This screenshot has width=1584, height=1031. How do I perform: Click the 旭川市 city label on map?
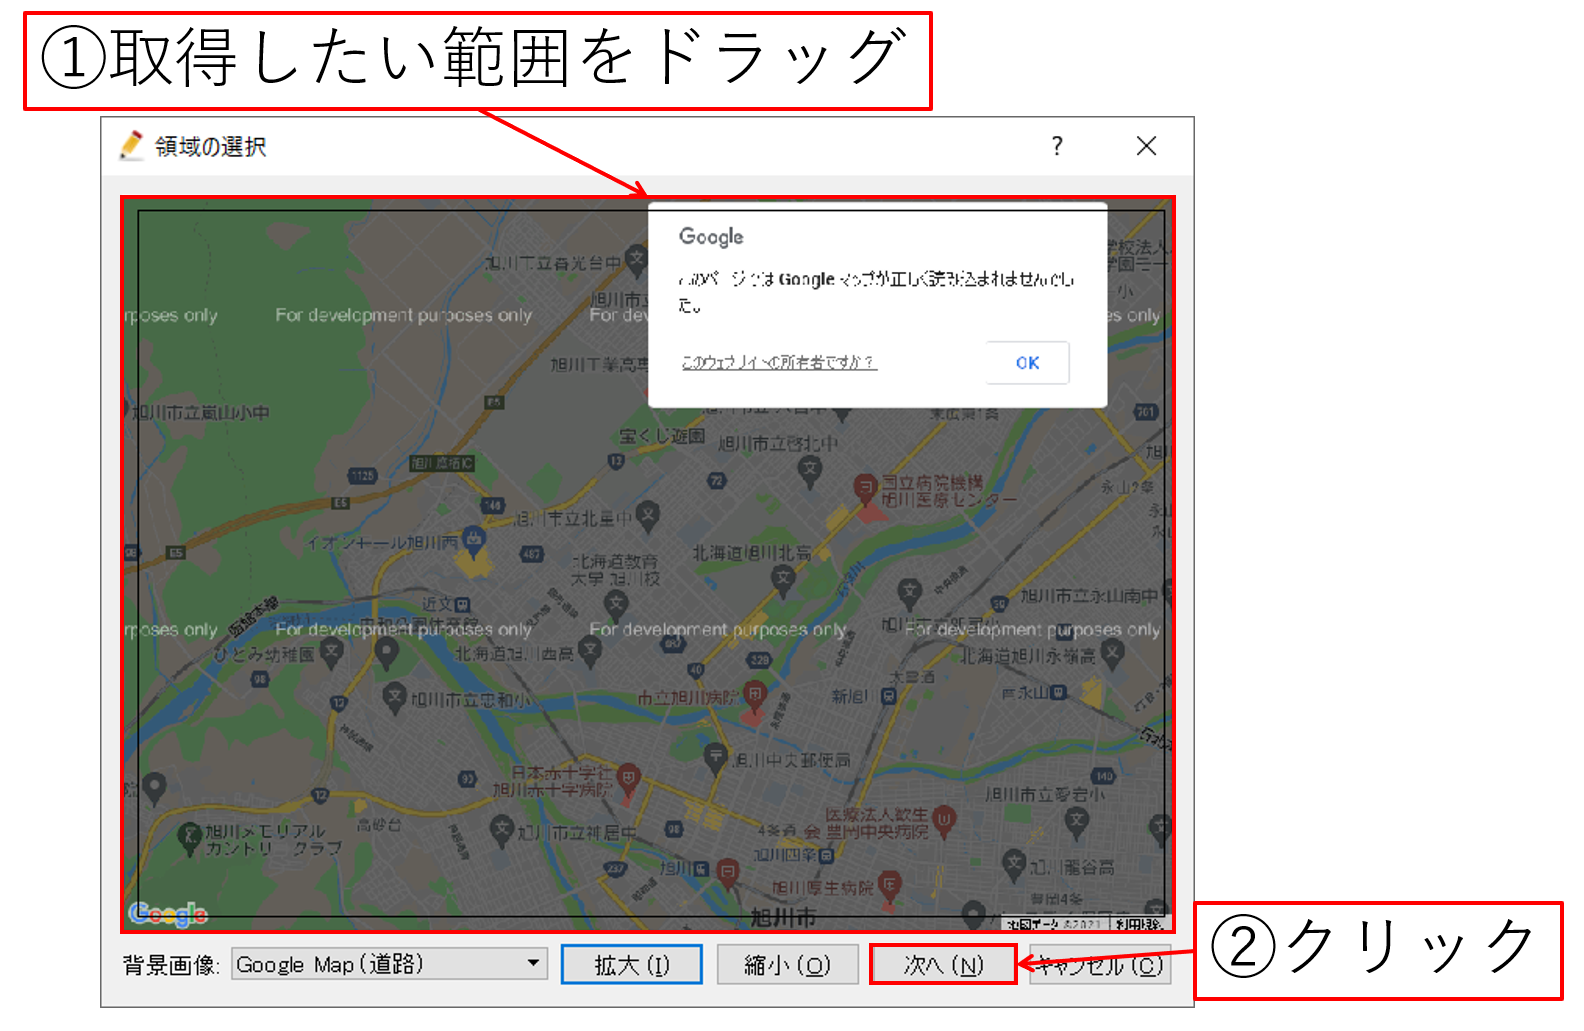pos(783,916)
